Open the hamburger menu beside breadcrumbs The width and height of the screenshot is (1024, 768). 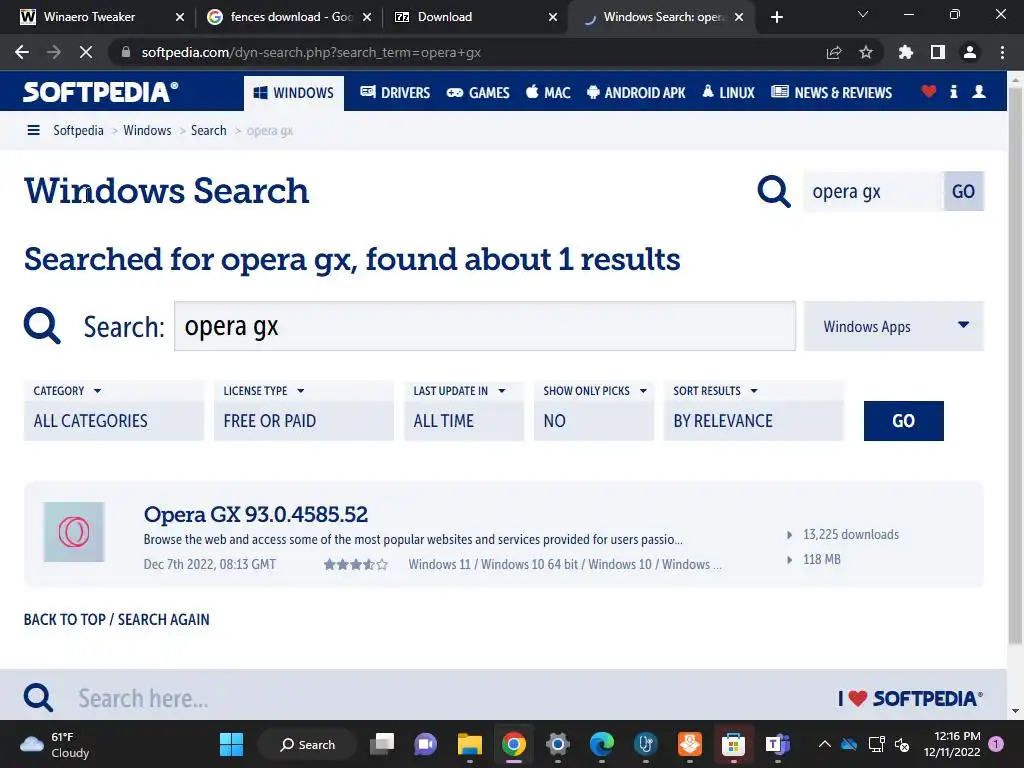(33, 130)
